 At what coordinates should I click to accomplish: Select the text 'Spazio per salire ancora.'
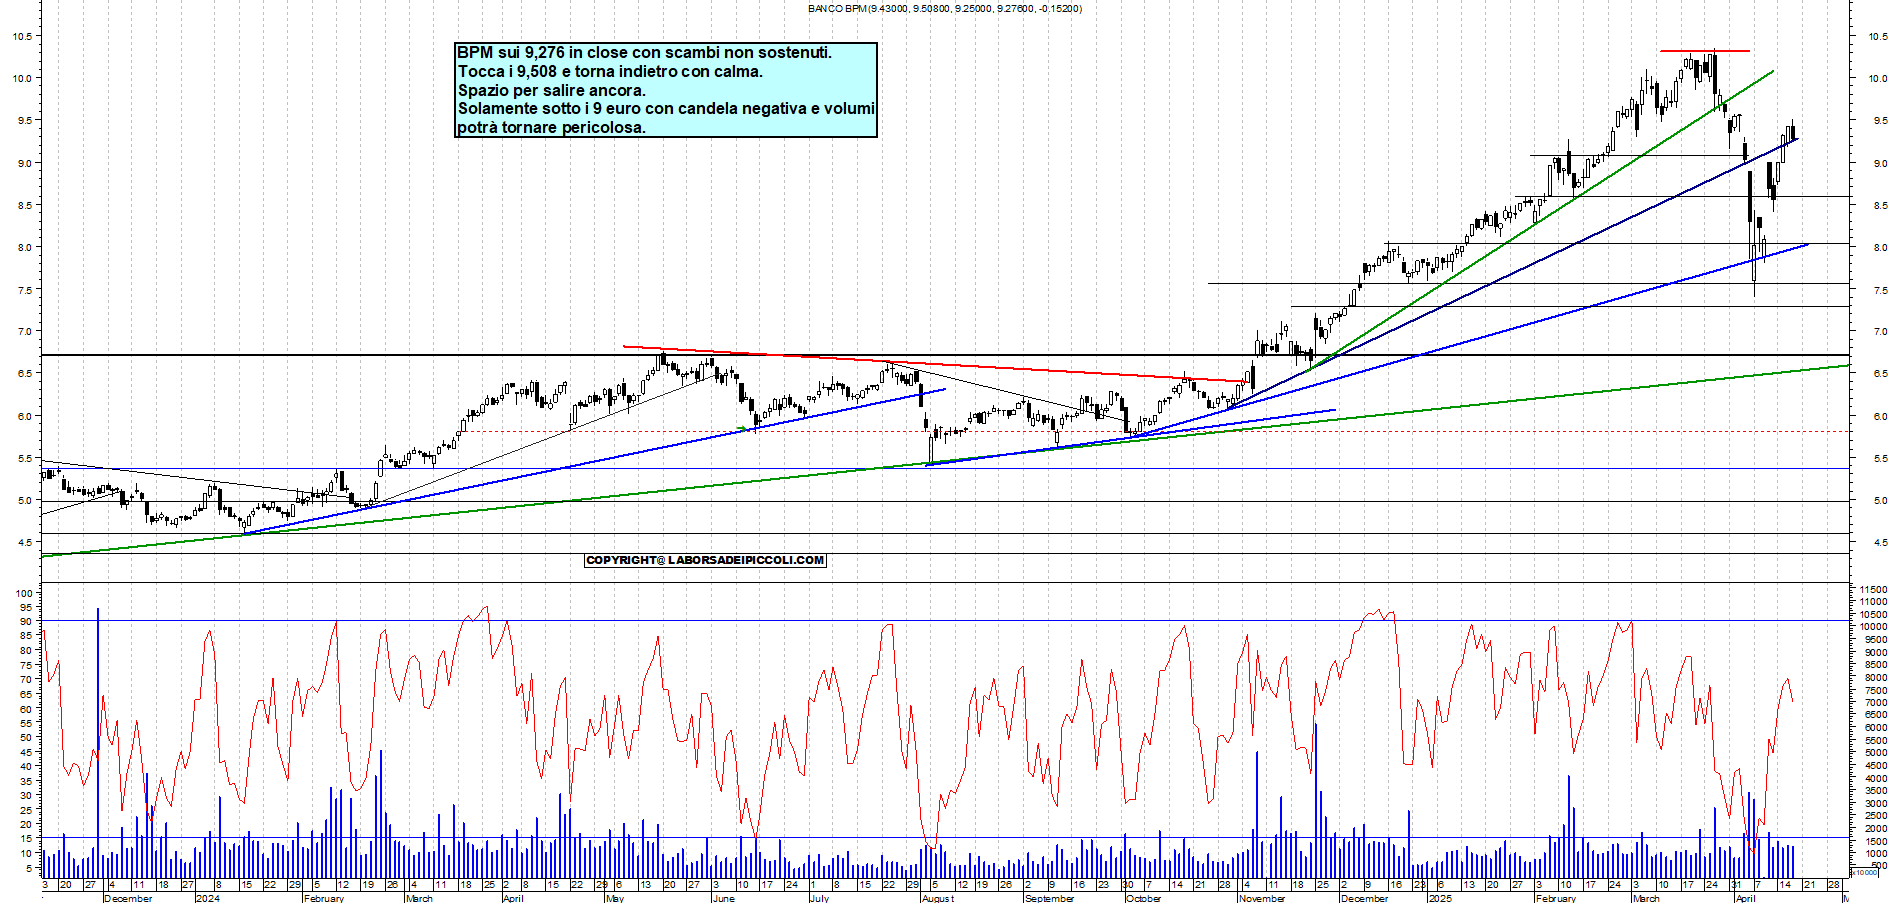552,91
